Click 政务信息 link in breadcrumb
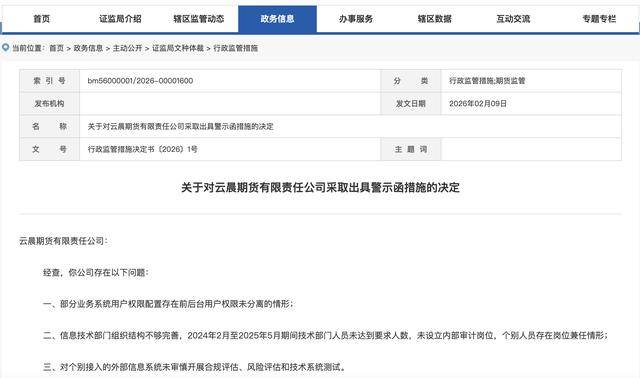640x378 pixels. 88,48
